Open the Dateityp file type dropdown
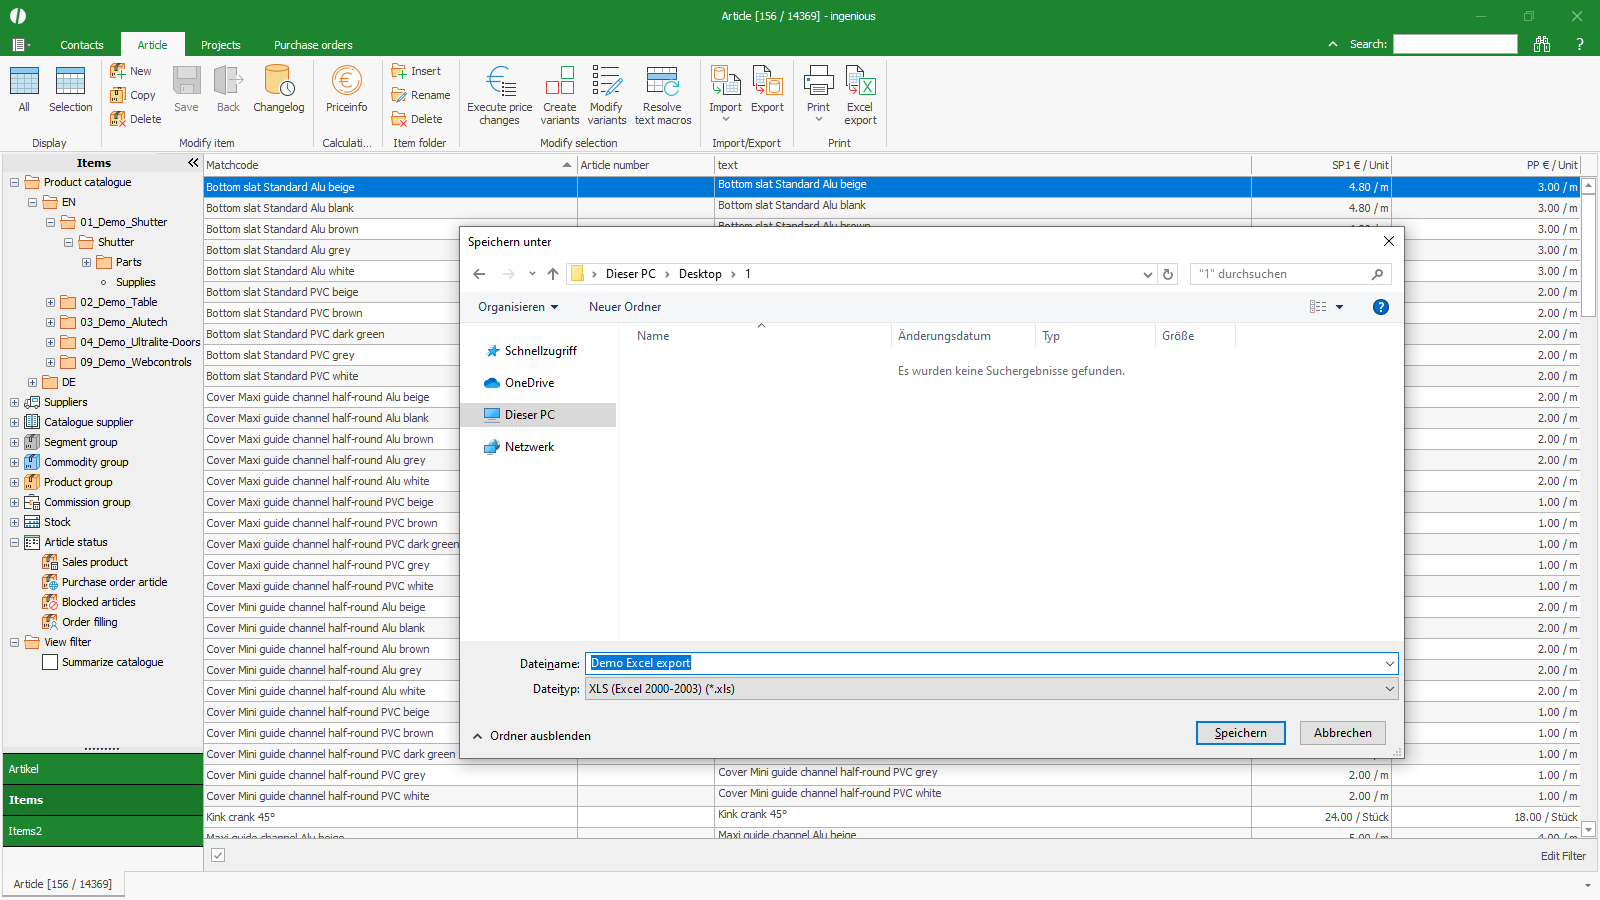 click(x=990, y=689)
